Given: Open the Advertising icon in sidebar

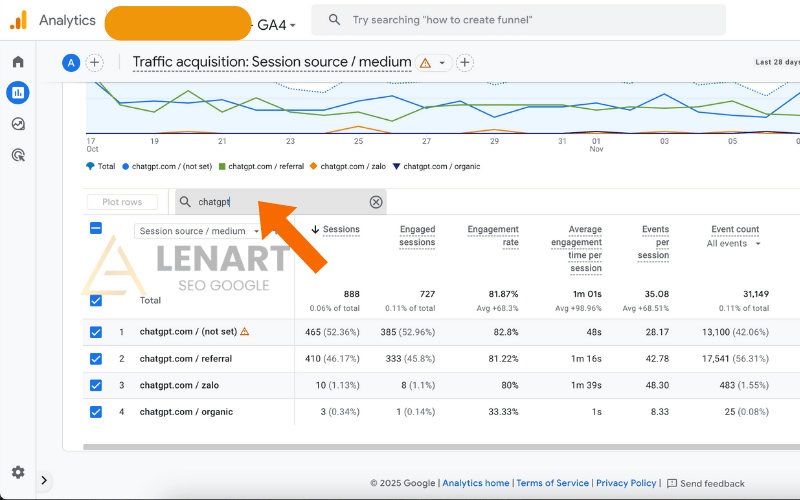Looking at the screenshot, I should tap(17, 155).
